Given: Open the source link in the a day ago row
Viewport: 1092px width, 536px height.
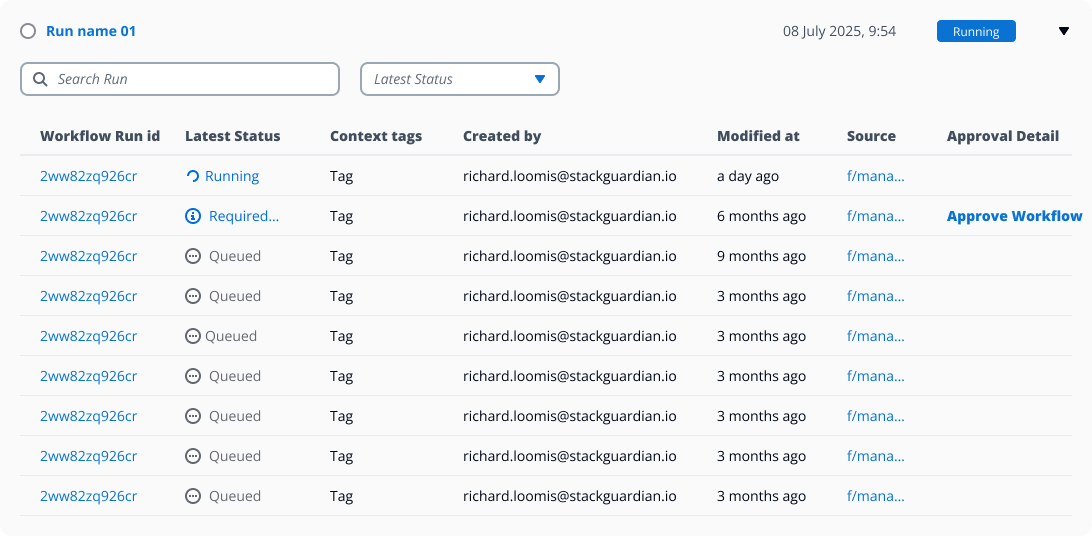Looking at the screenshot, I should 875,176.
